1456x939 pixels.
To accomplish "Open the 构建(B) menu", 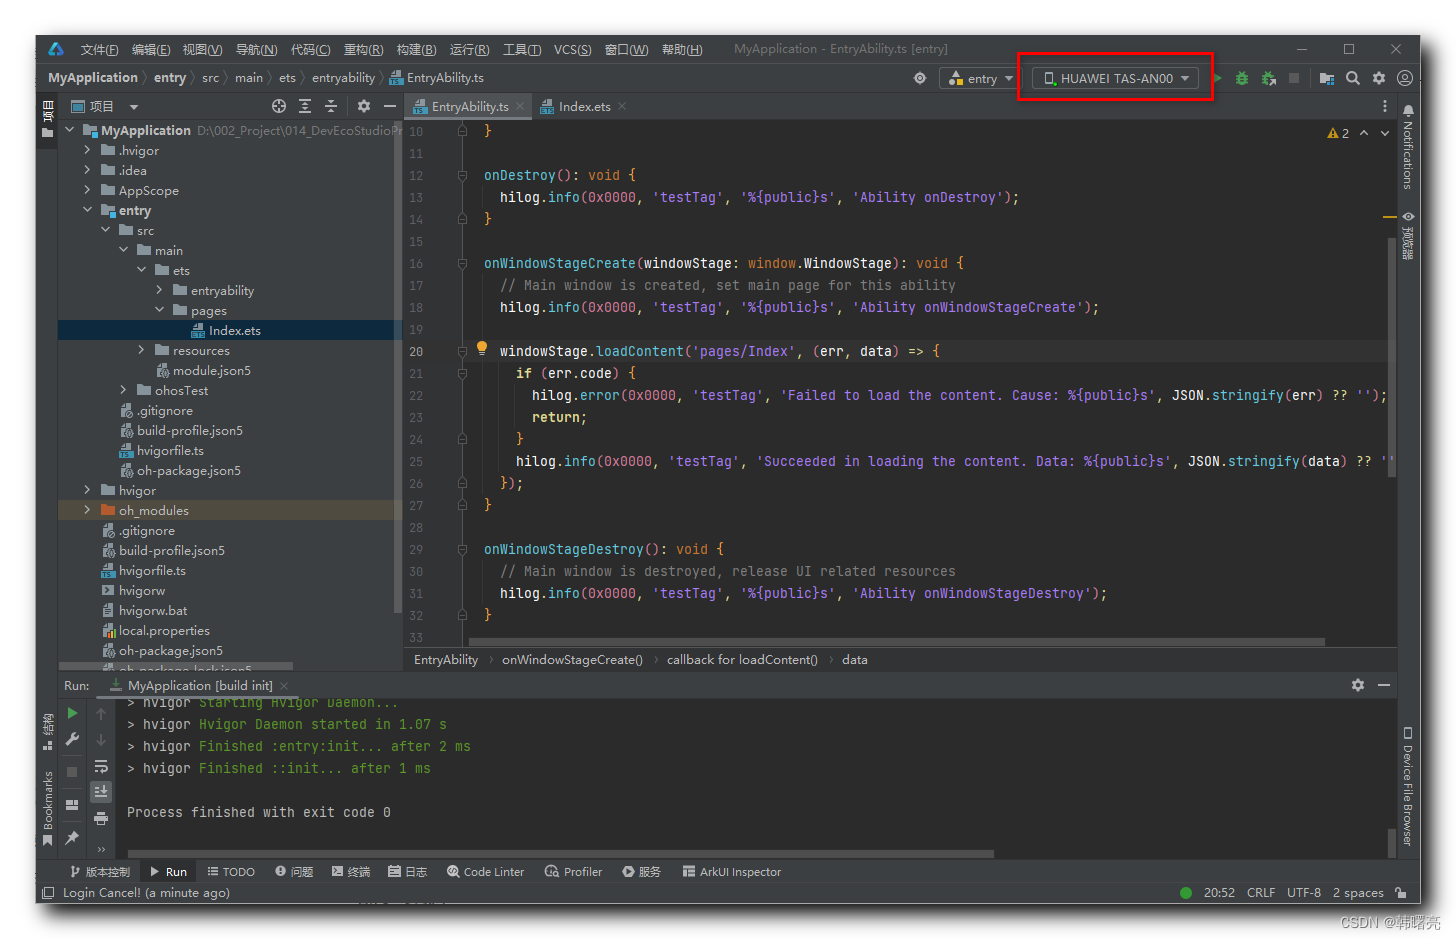I will (x=416, y=49).
